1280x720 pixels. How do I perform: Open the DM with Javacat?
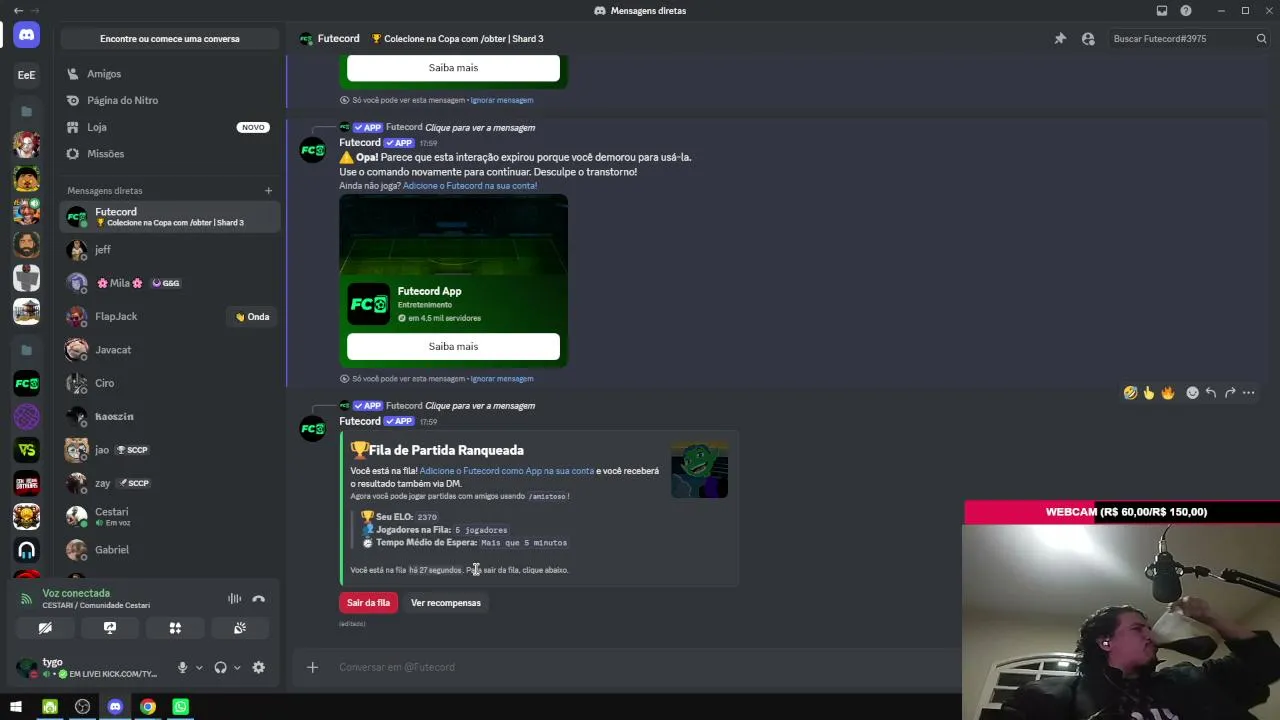point(170,350)
